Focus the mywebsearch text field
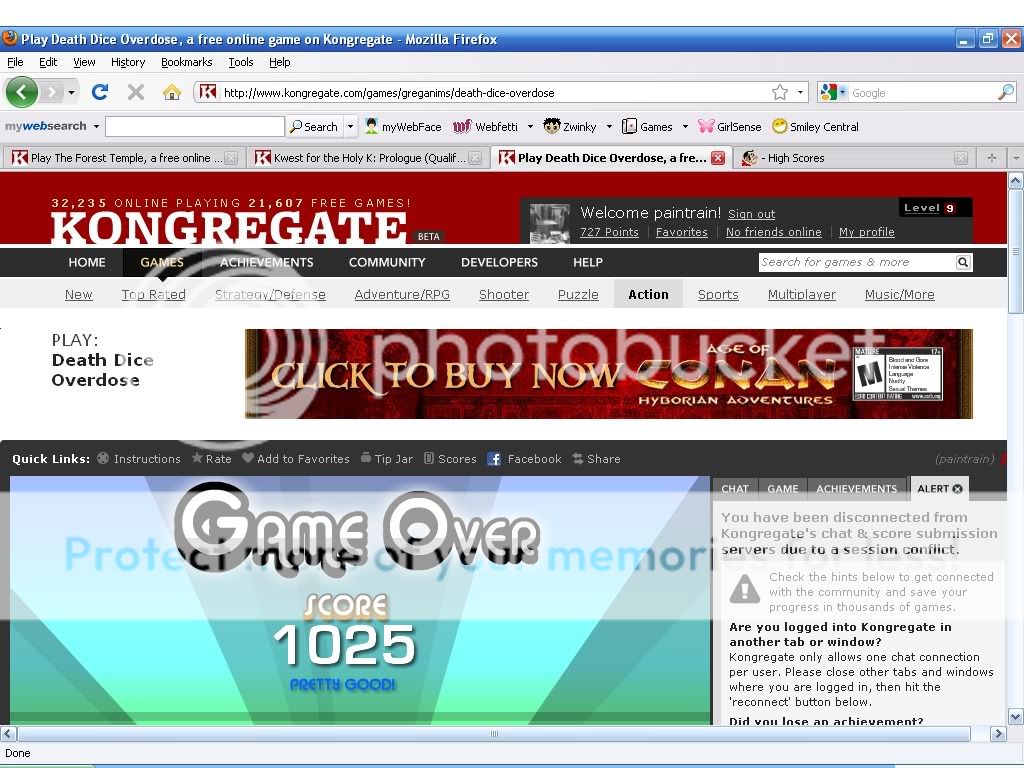 [x=195, y=126]
